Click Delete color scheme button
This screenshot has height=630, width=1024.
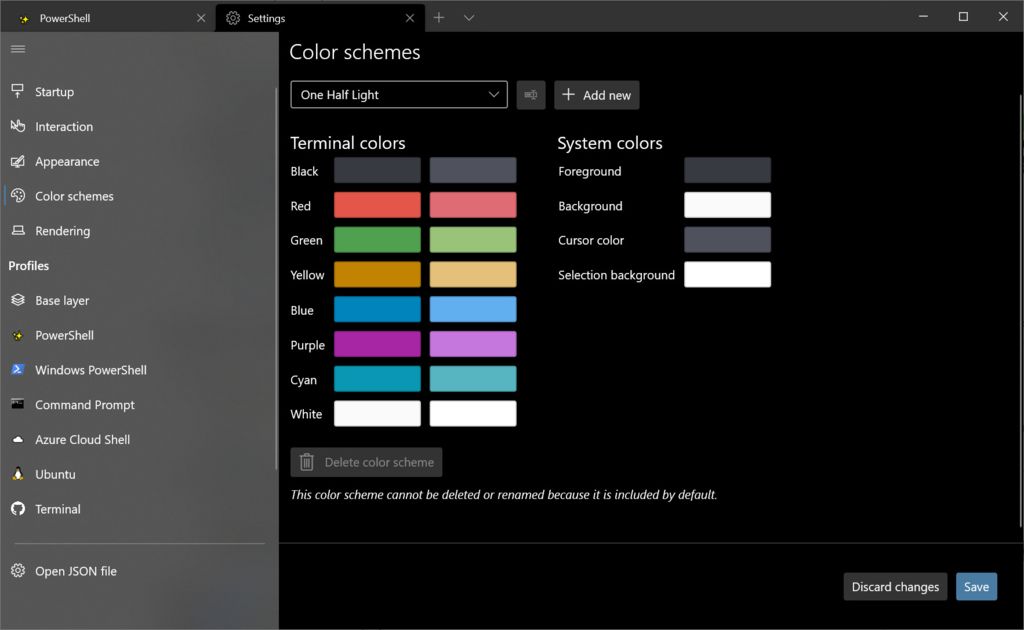(366, 462)
